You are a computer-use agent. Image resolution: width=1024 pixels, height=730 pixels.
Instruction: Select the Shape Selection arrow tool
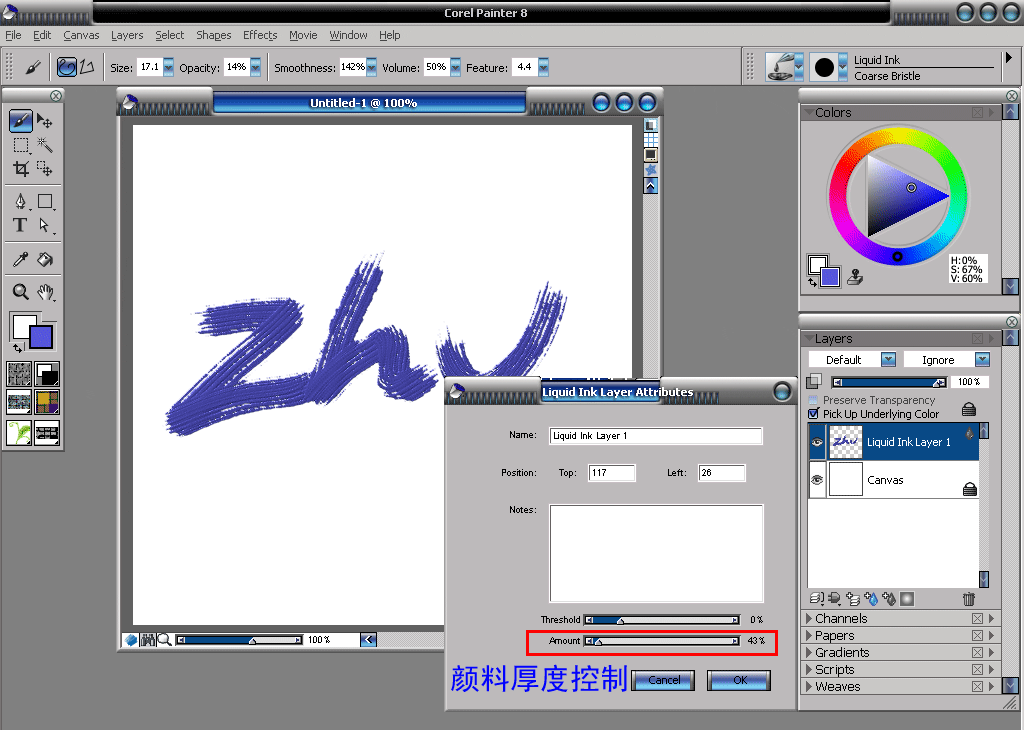pyautogui.click(x=44, y=225)
